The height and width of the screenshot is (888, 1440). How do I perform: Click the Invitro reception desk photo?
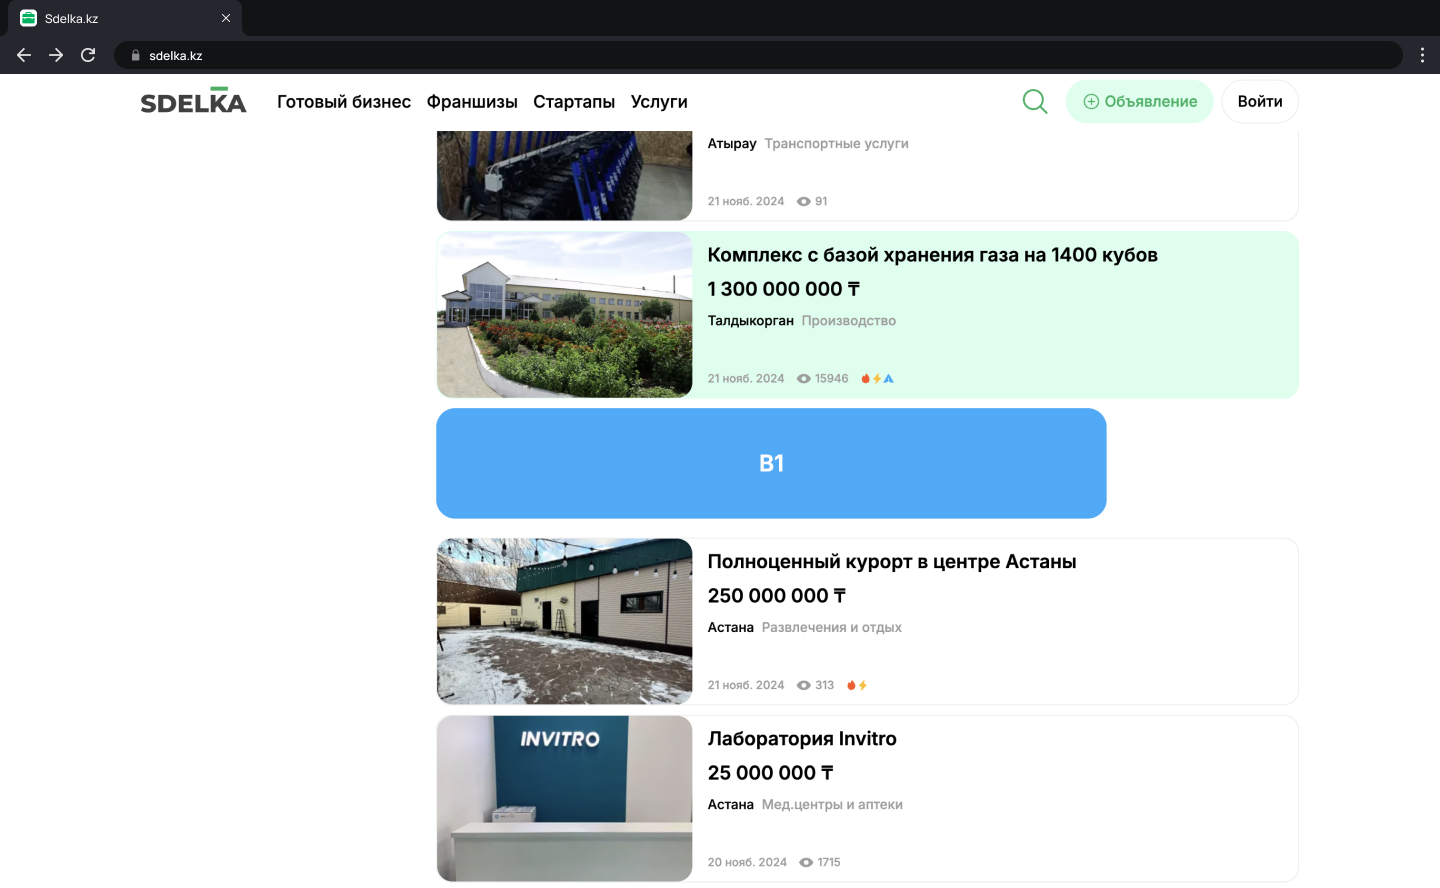click(x=565, y=798)
